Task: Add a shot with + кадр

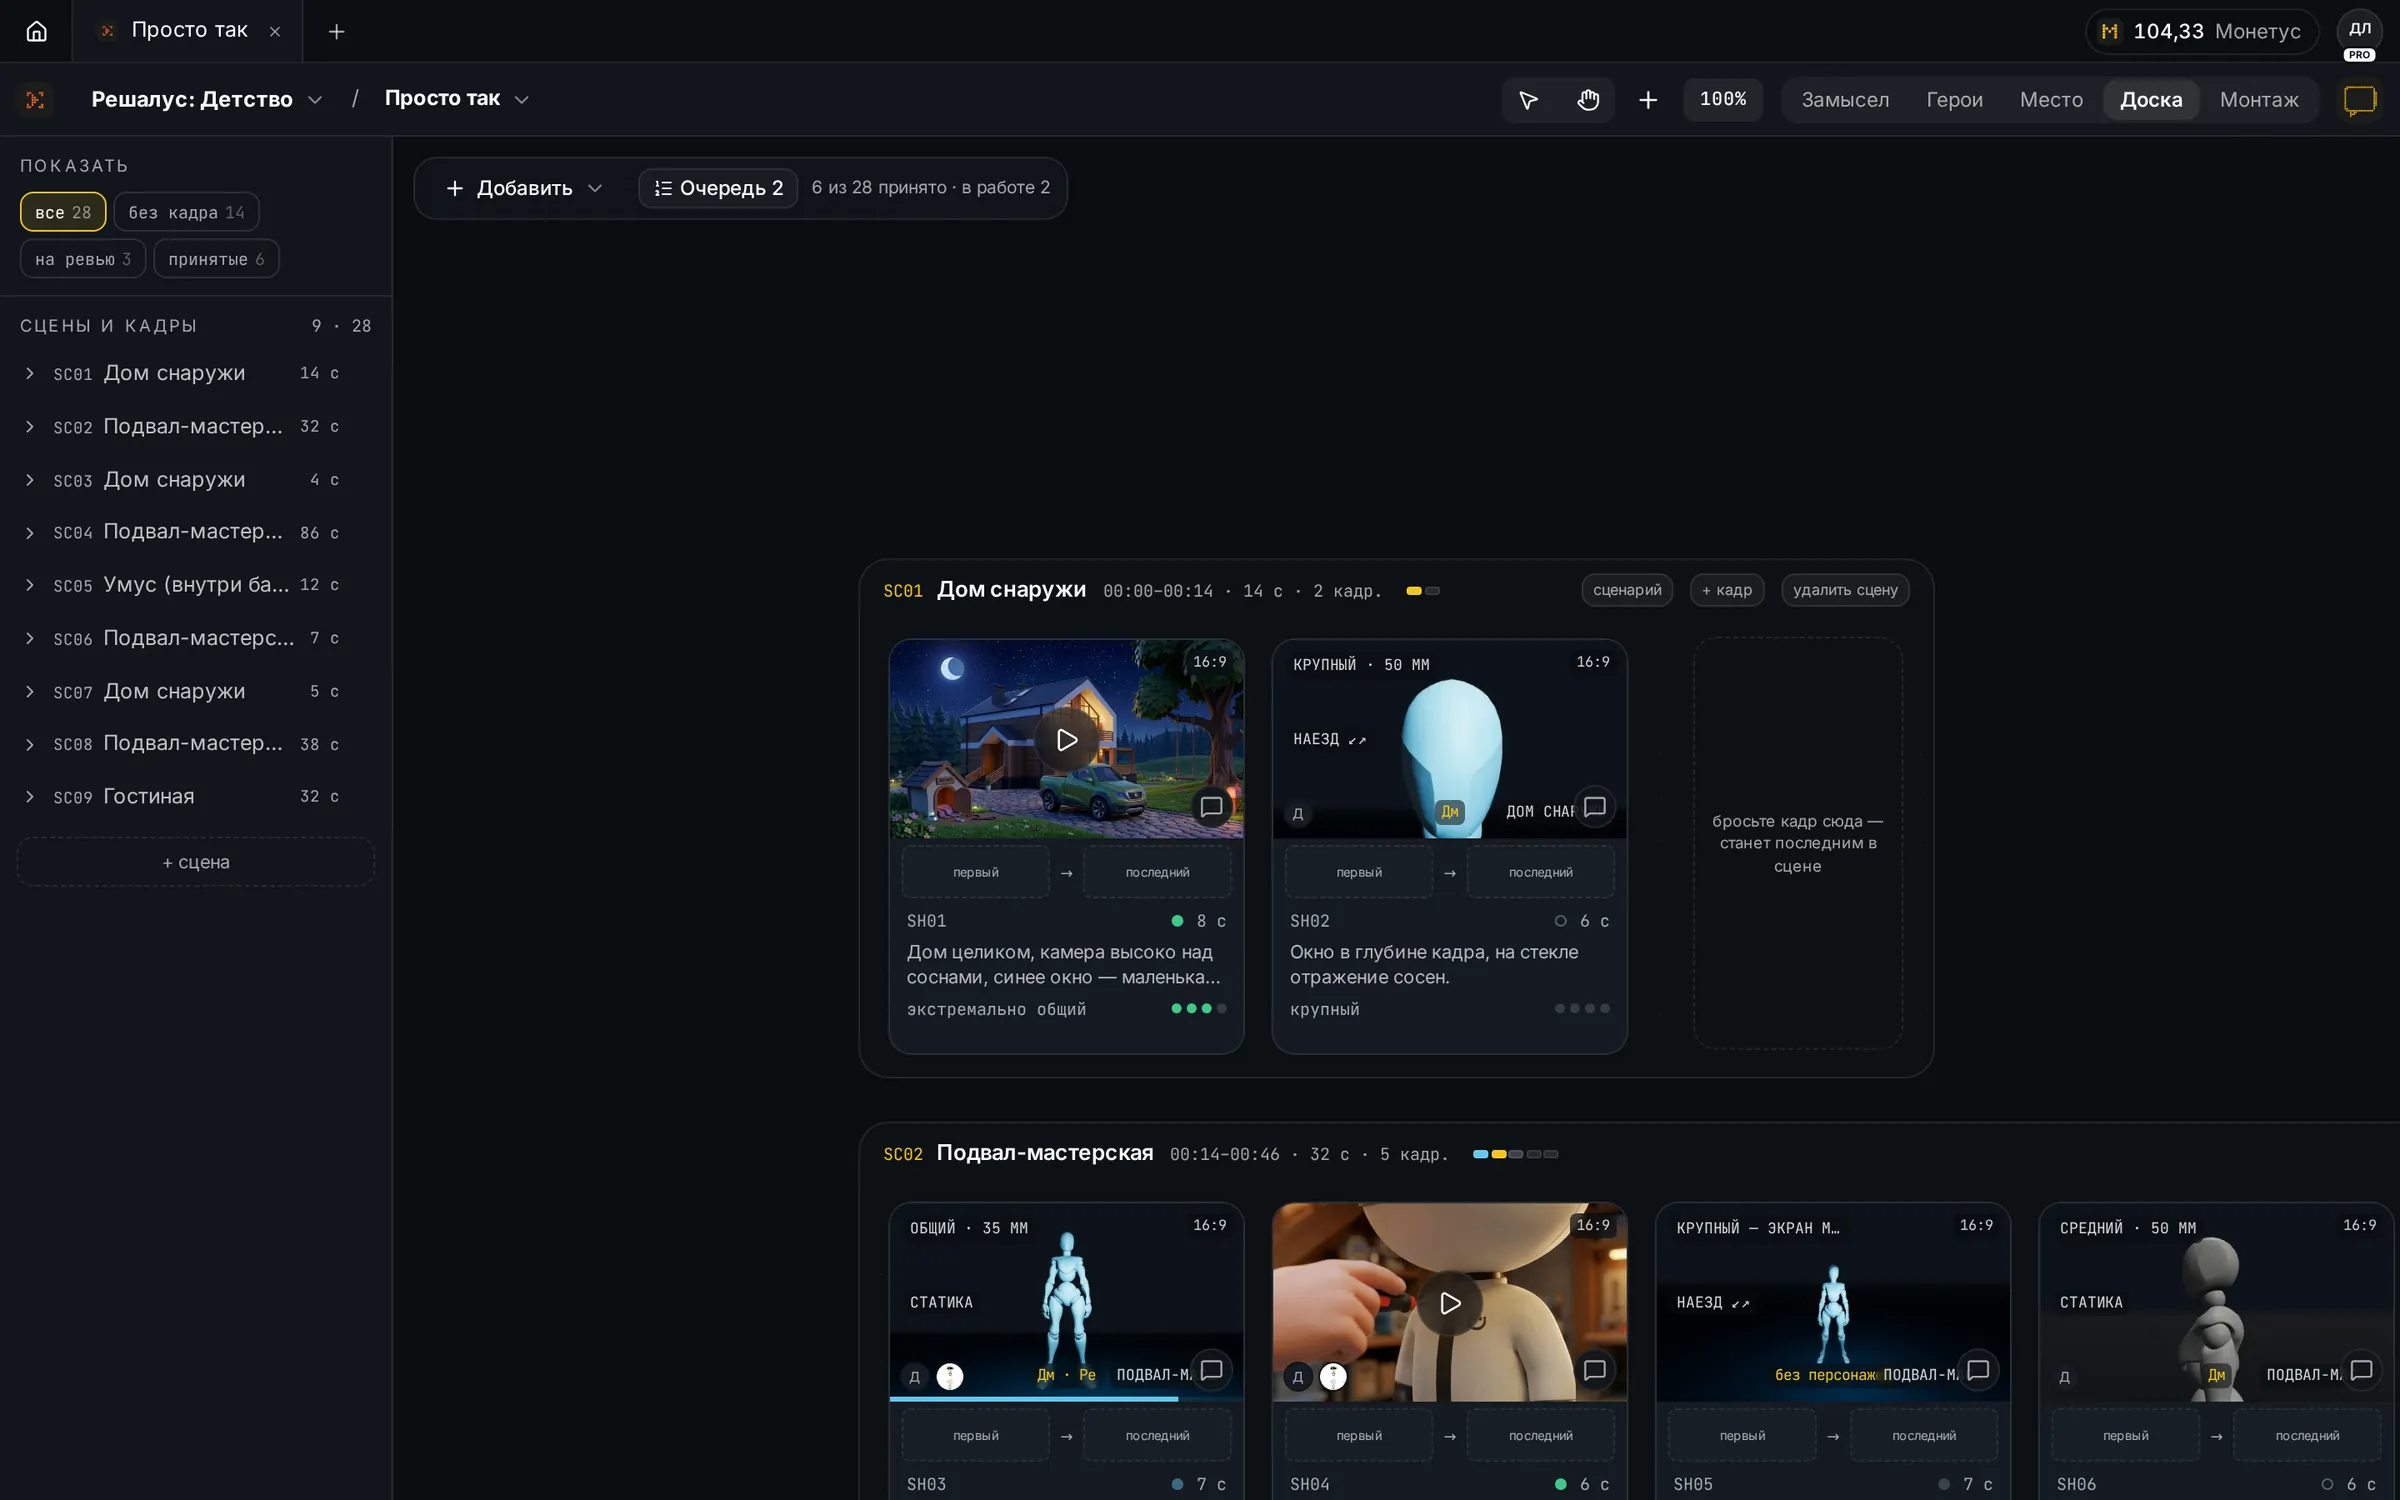Action: point(1727,590)
